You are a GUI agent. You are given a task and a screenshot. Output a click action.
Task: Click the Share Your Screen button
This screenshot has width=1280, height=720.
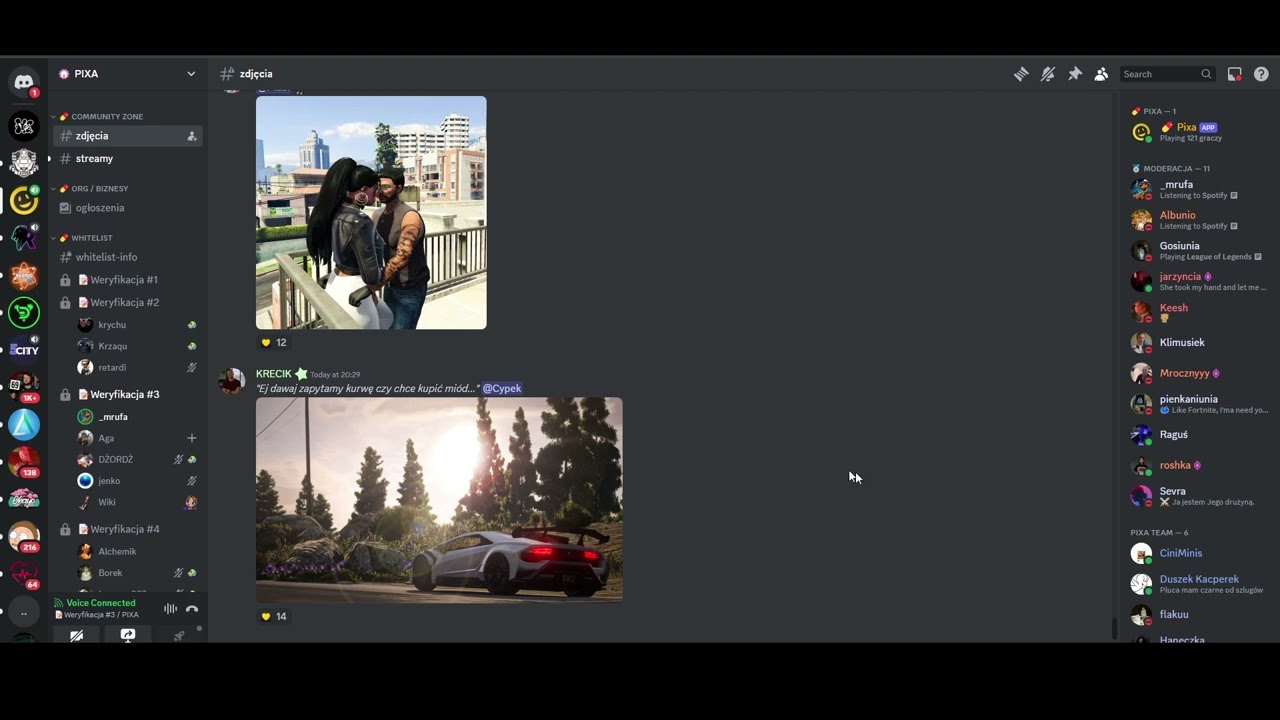click(128, 636)
